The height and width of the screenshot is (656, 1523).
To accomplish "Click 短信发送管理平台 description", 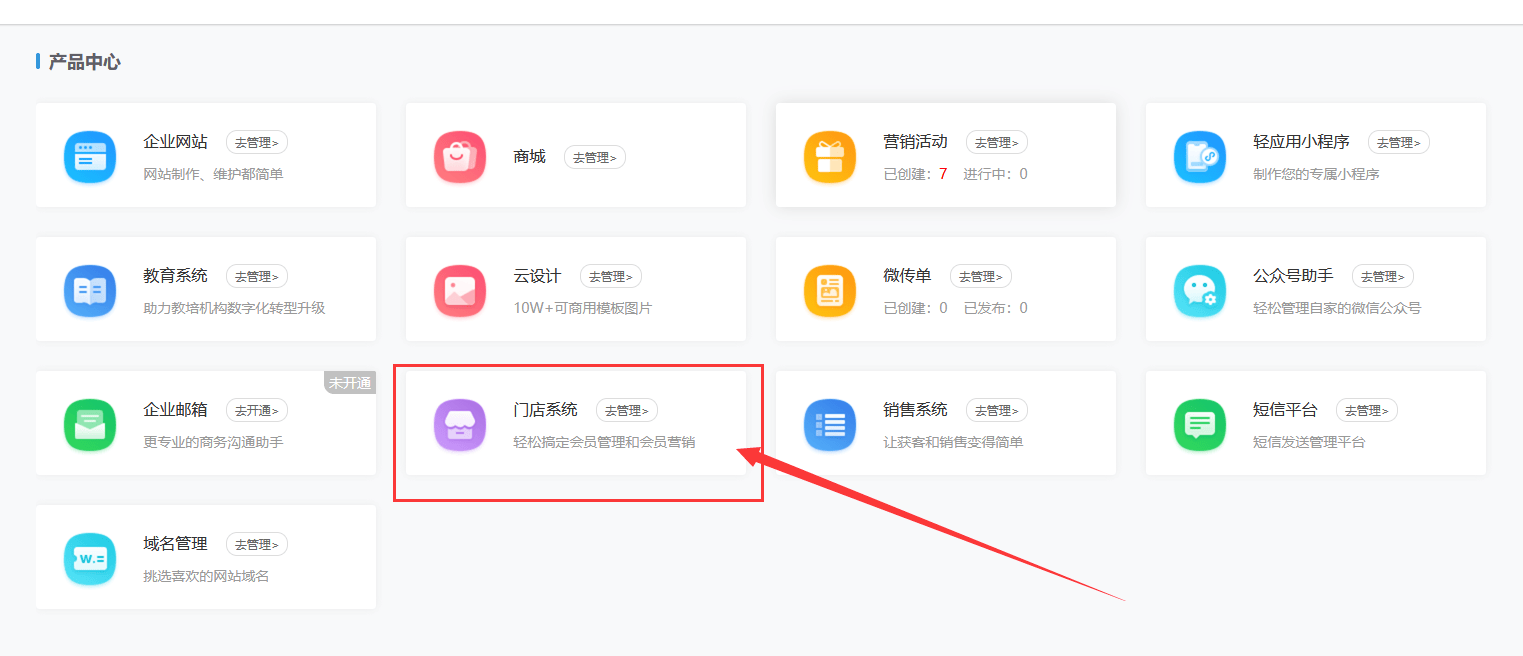I will (x=1309, y=442).
